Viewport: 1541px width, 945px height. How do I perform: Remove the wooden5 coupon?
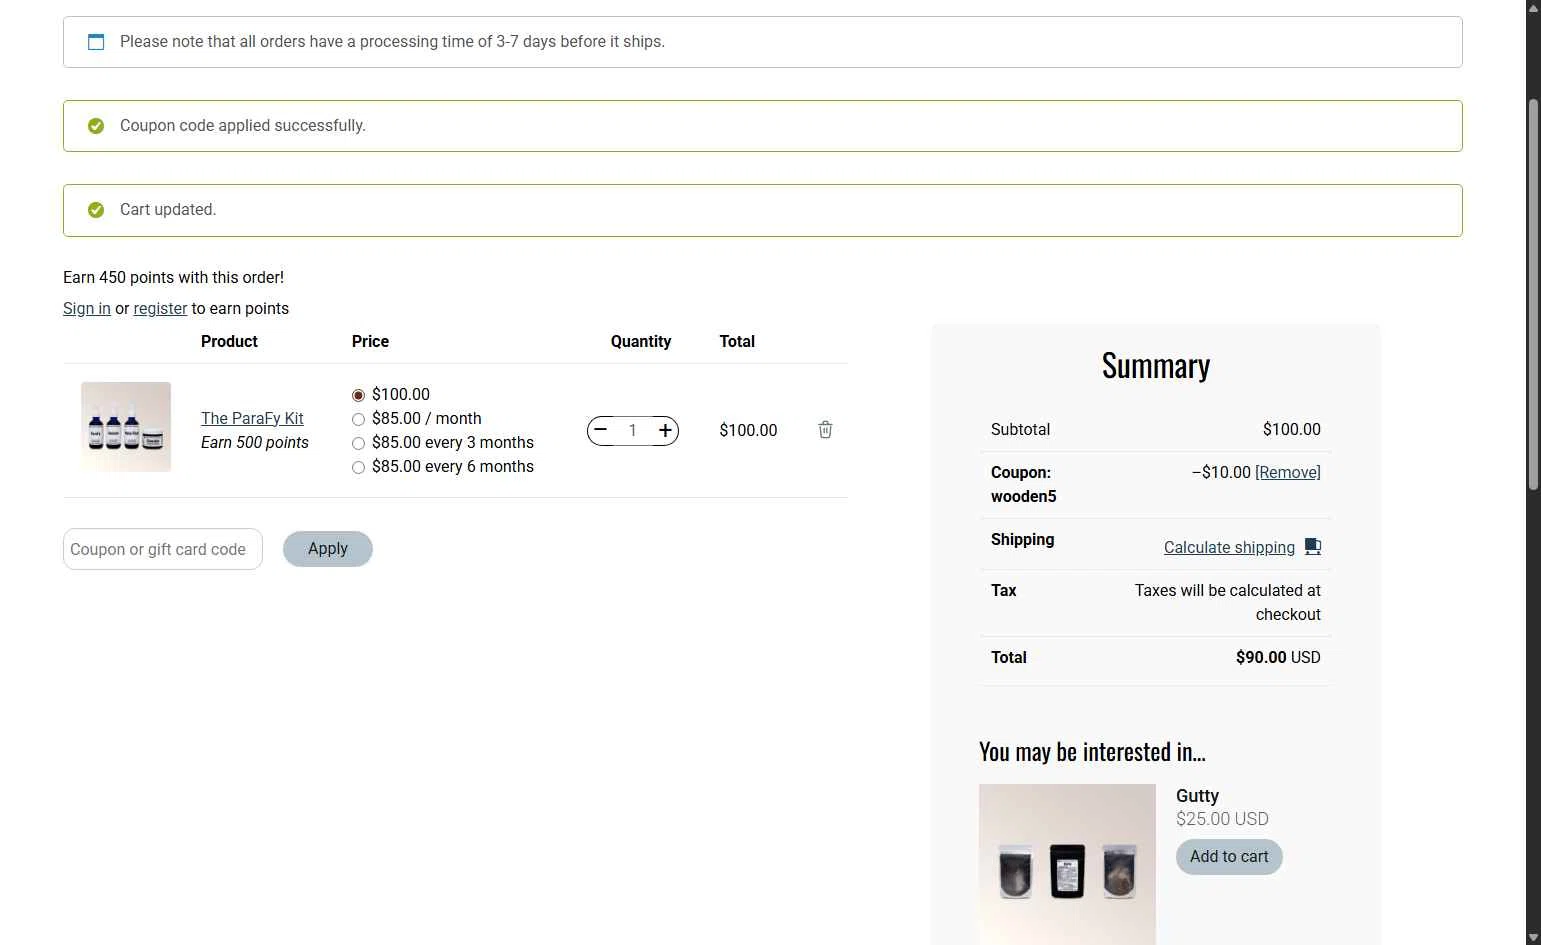[1288, 472]
